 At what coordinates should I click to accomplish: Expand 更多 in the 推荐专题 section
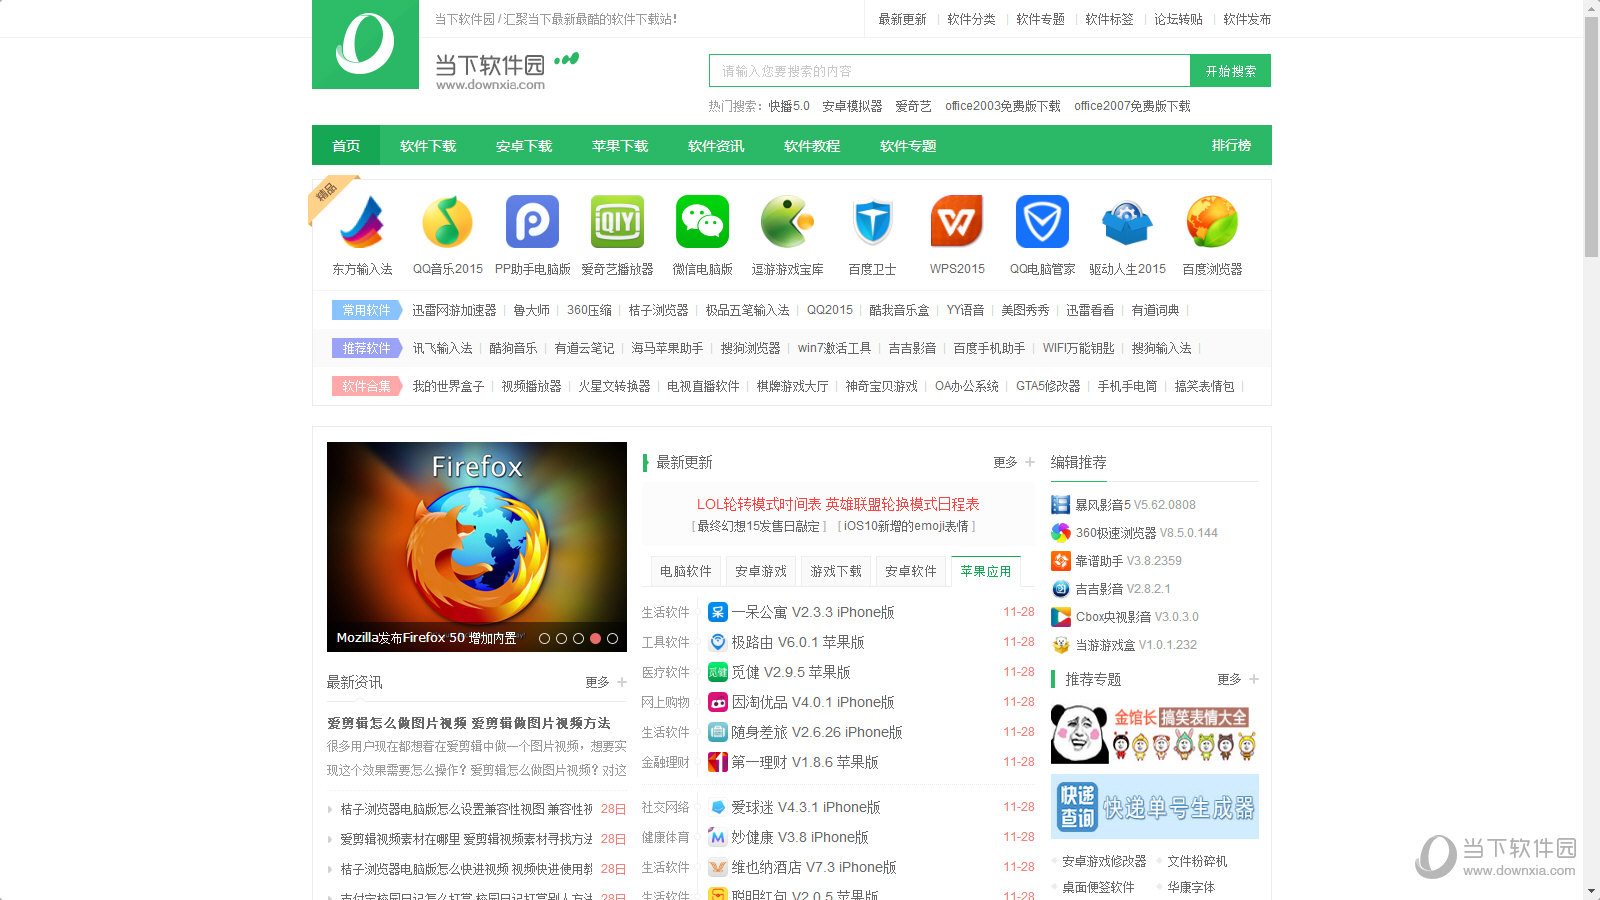point(1229,679)
